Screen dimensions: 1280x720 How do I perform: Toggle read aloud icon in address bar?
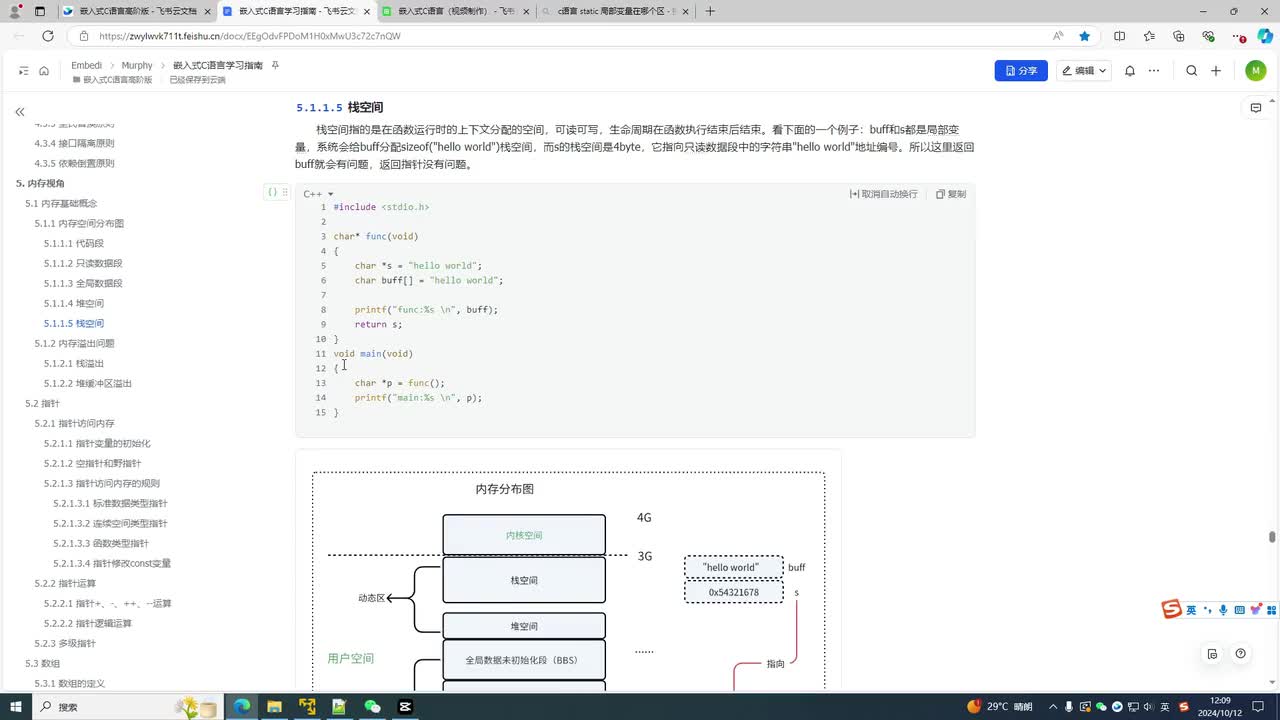point(1058,36)
